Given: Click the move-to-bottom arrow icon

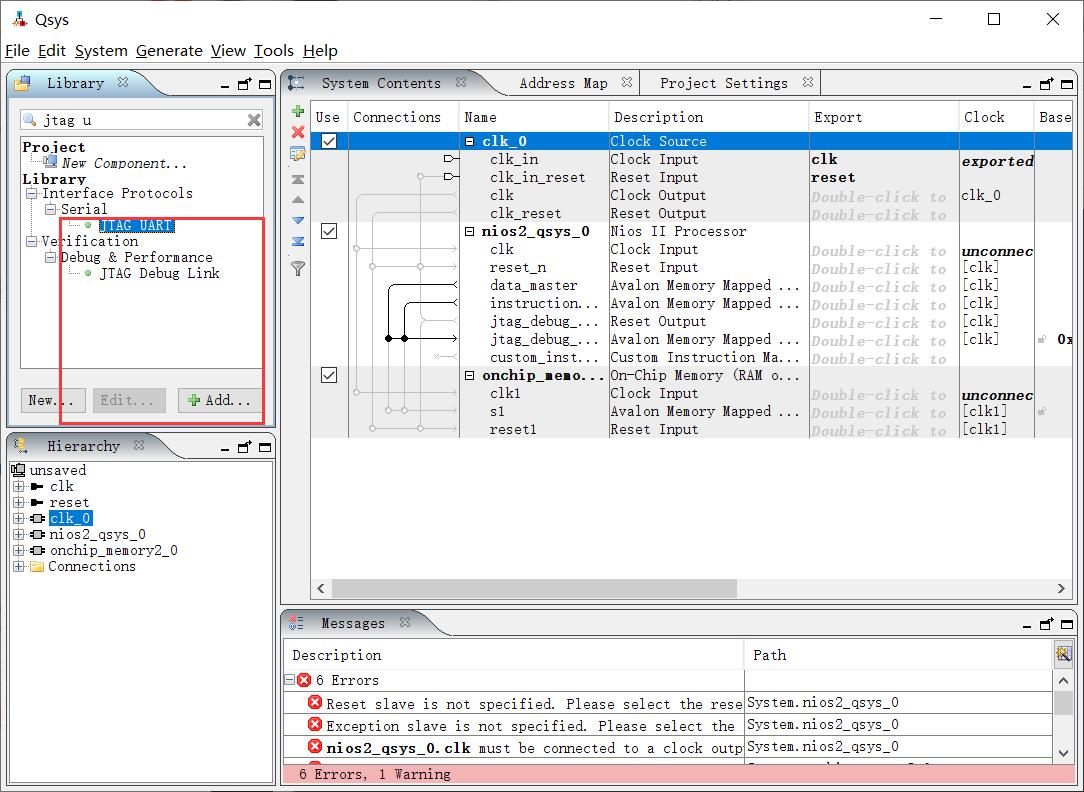Looking at the screenshot, I should point(298,241).
